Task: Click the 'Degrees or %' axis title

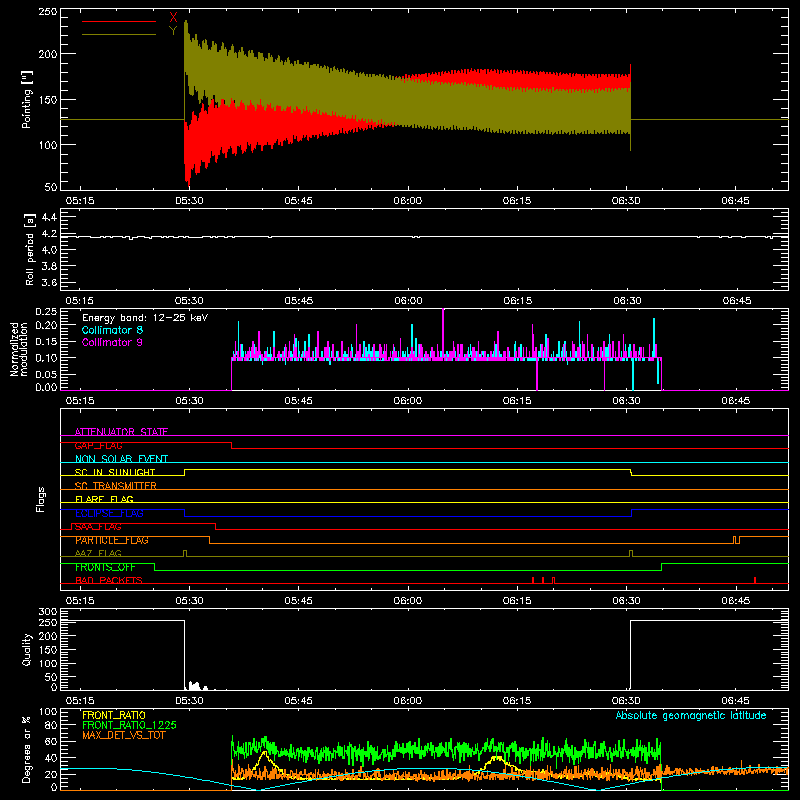Action: click(x=26, y=749)
